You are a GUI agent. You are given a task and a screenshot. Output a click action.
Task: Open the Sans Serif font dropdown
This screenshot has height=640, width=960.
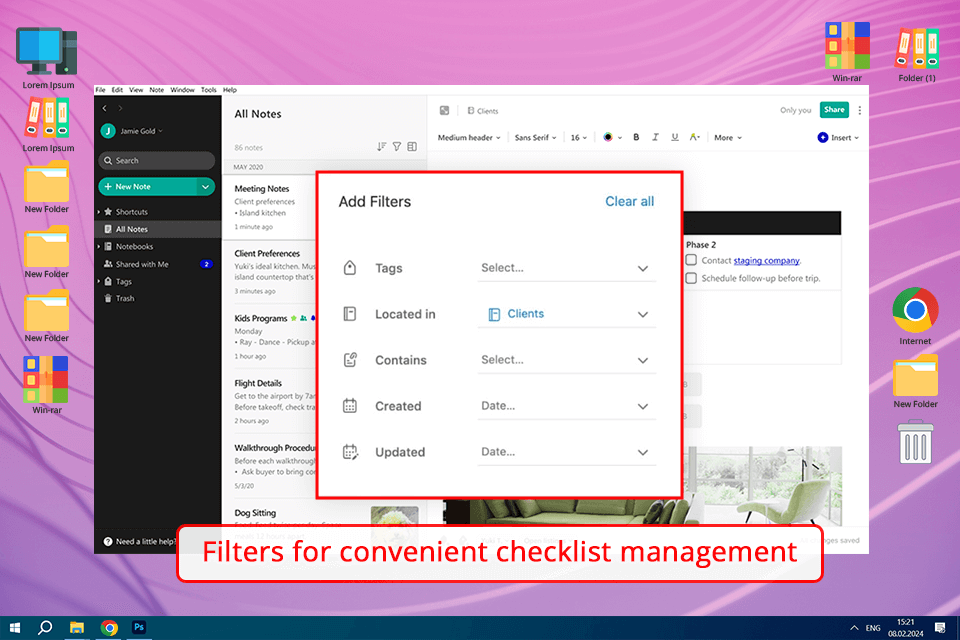click(535, 137)
